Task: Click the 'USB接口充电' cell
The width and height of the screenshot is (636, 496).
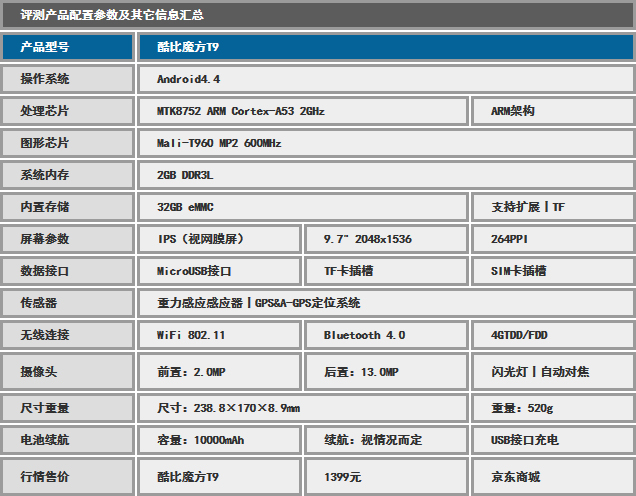Action: pyautogui.click(x=553, y=440)
